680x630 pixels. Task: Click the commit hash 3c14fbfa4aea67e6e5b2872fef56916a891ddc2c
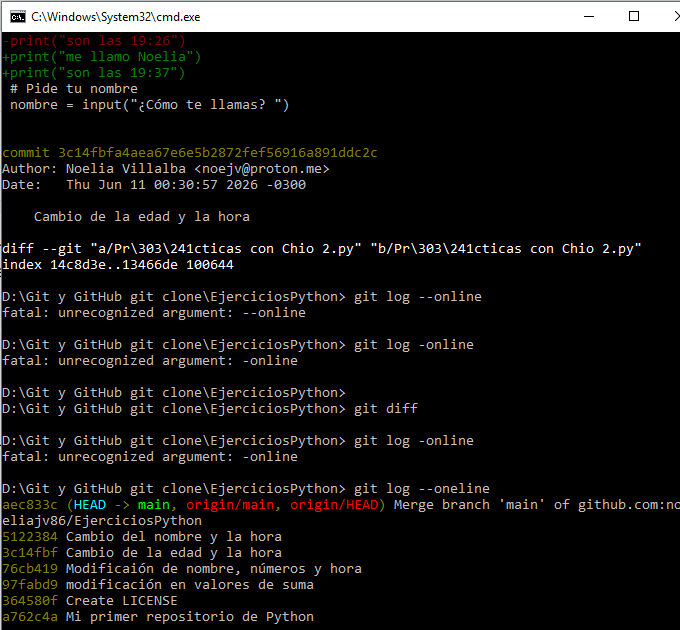[x=218, y=153]
